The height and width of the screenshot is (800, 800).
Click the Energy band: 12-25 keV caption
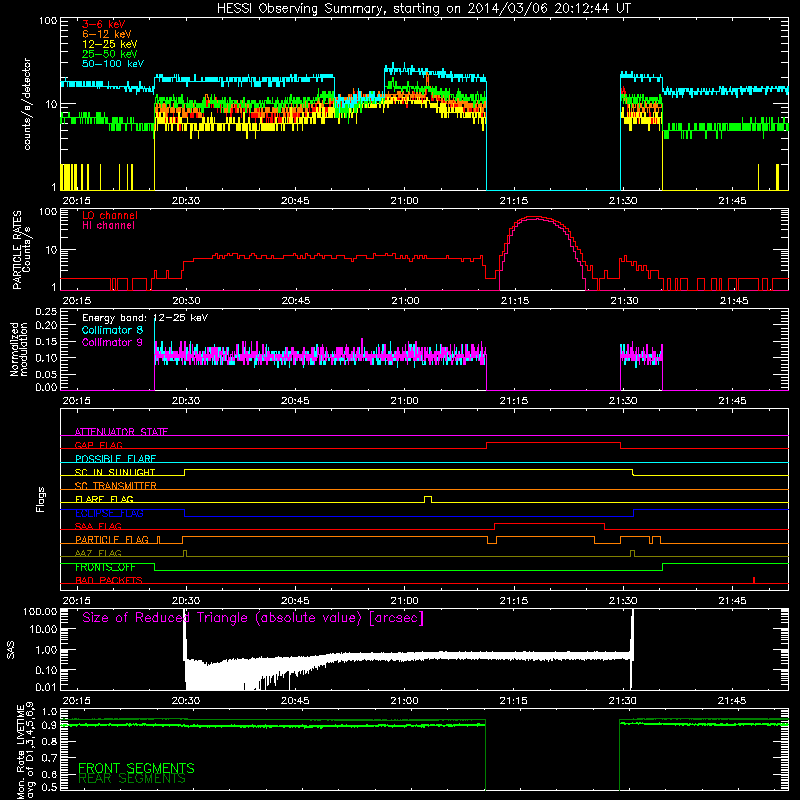pyautogui.click(x=145, y=318)
